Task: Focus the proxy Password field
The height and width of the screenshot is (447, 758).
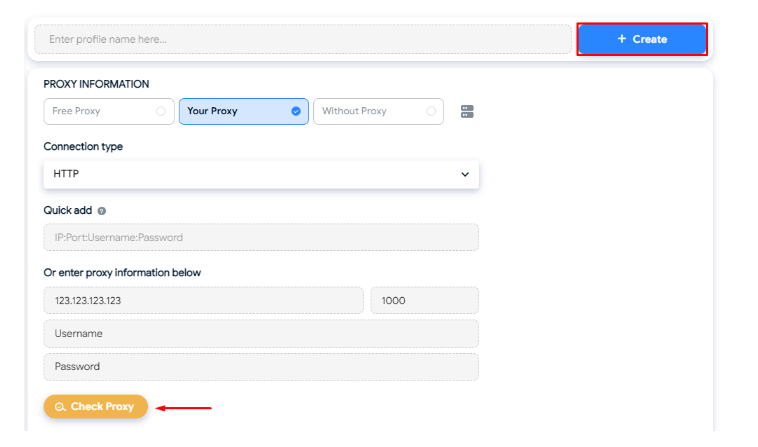Action: tap(260, 367)
